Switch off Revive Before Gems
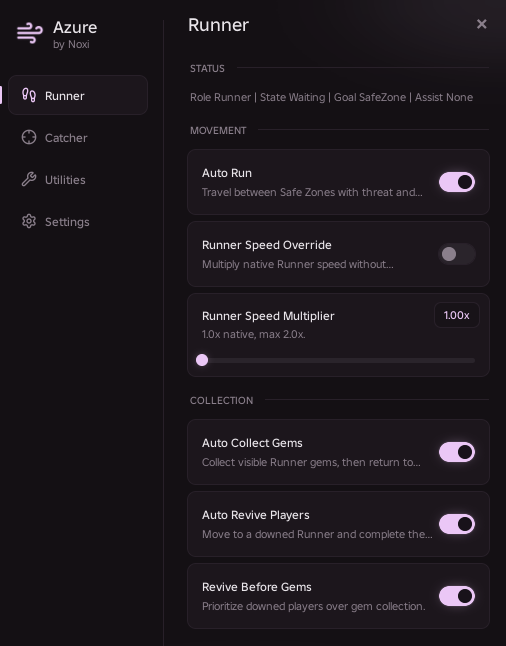 click(x=457, y=596)
